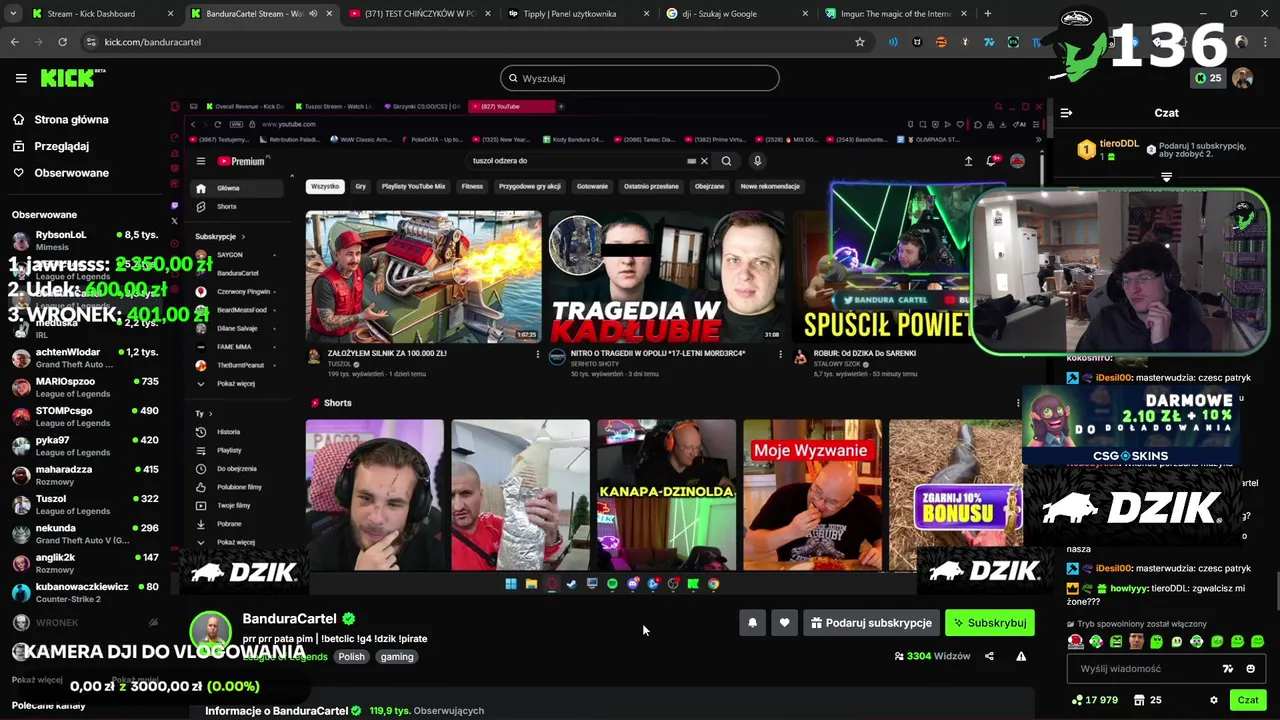The width and height of the screenshot is (1280, 720).
Task: Open RybsonLoL channel in sidebar
Action: tap(84, 240)
